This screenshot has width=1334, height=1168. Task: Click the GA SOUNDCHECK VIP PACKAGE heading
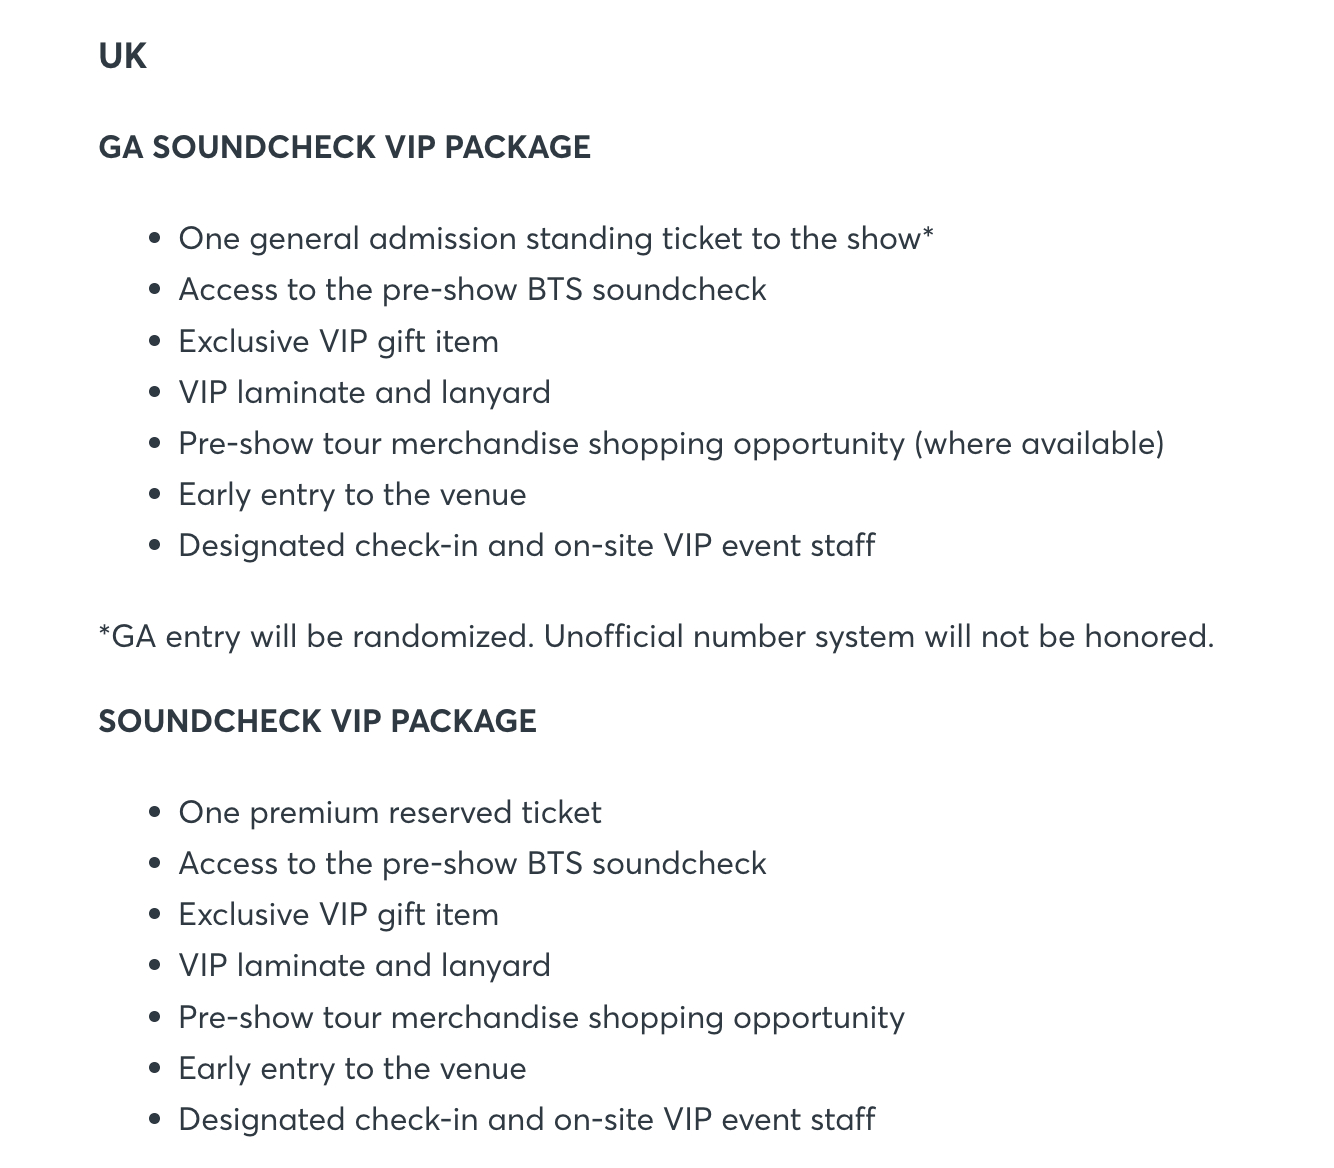[x=344, y=147]
